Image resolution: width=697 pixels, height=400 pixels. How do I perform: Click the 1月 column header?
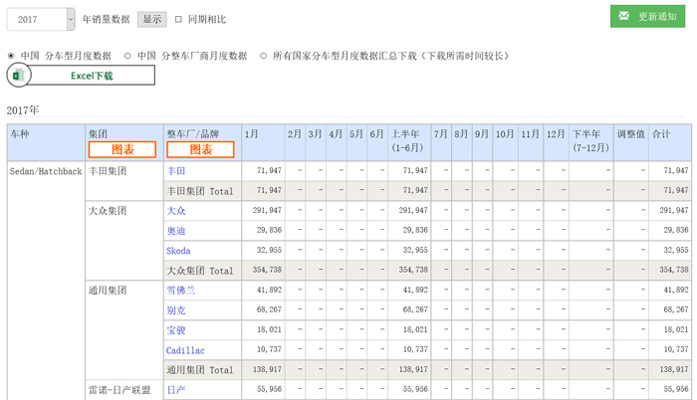pyautogui.click(x=263, y=143)
